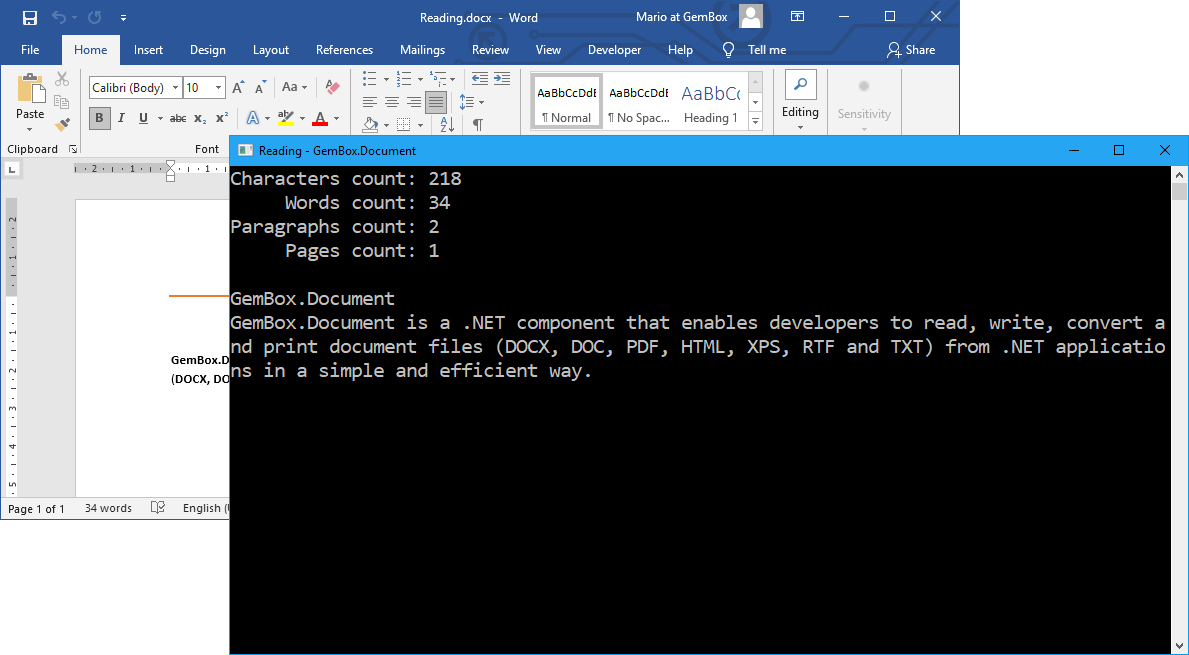Toggle italic formatting
Viewport: 1189px width, 655px height.
(x=120, y=118)
